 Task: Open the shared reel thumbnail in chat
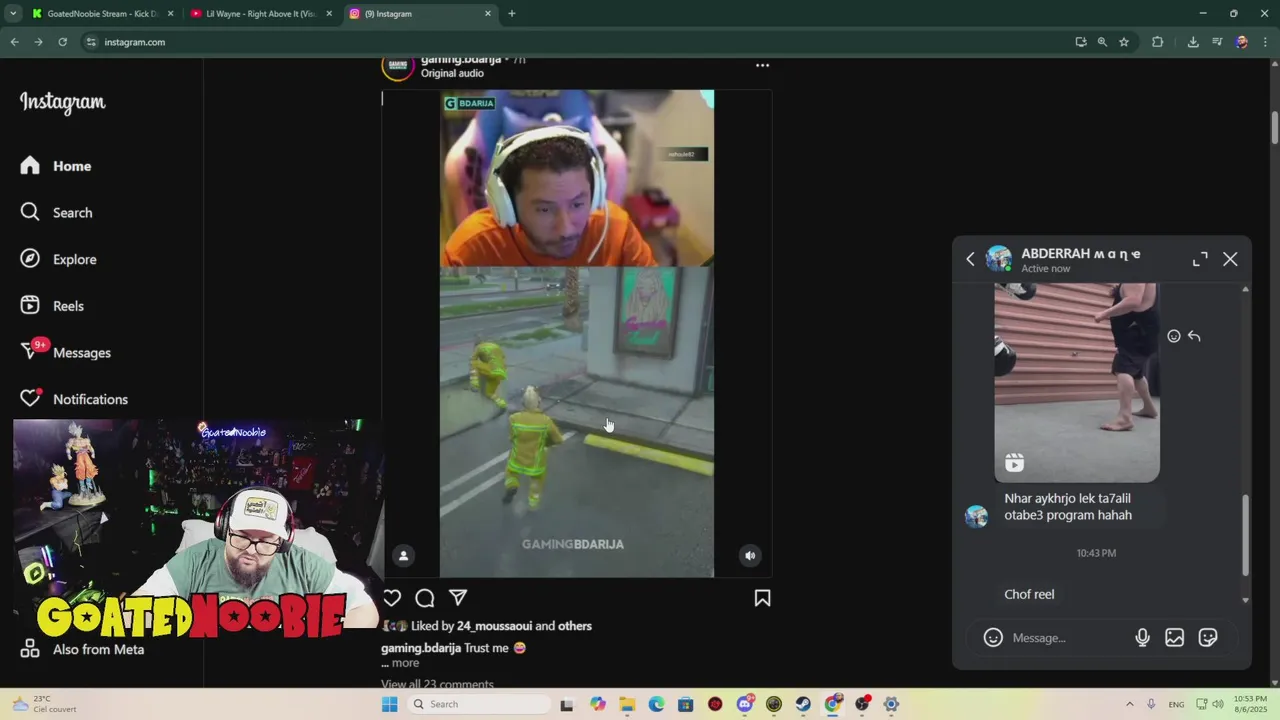point(1077,382)
